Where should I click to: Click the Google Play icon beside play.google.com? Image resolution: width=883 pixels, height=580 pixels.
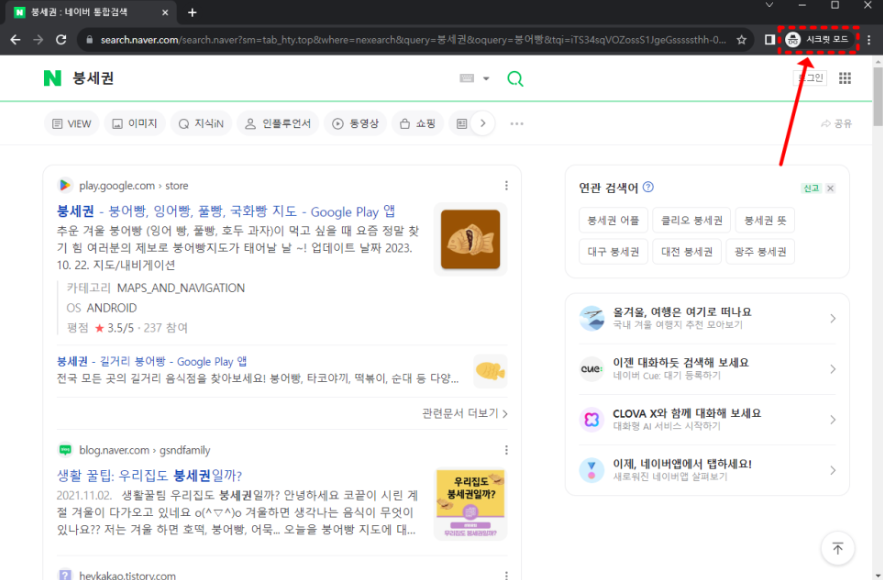coord(65,185)
